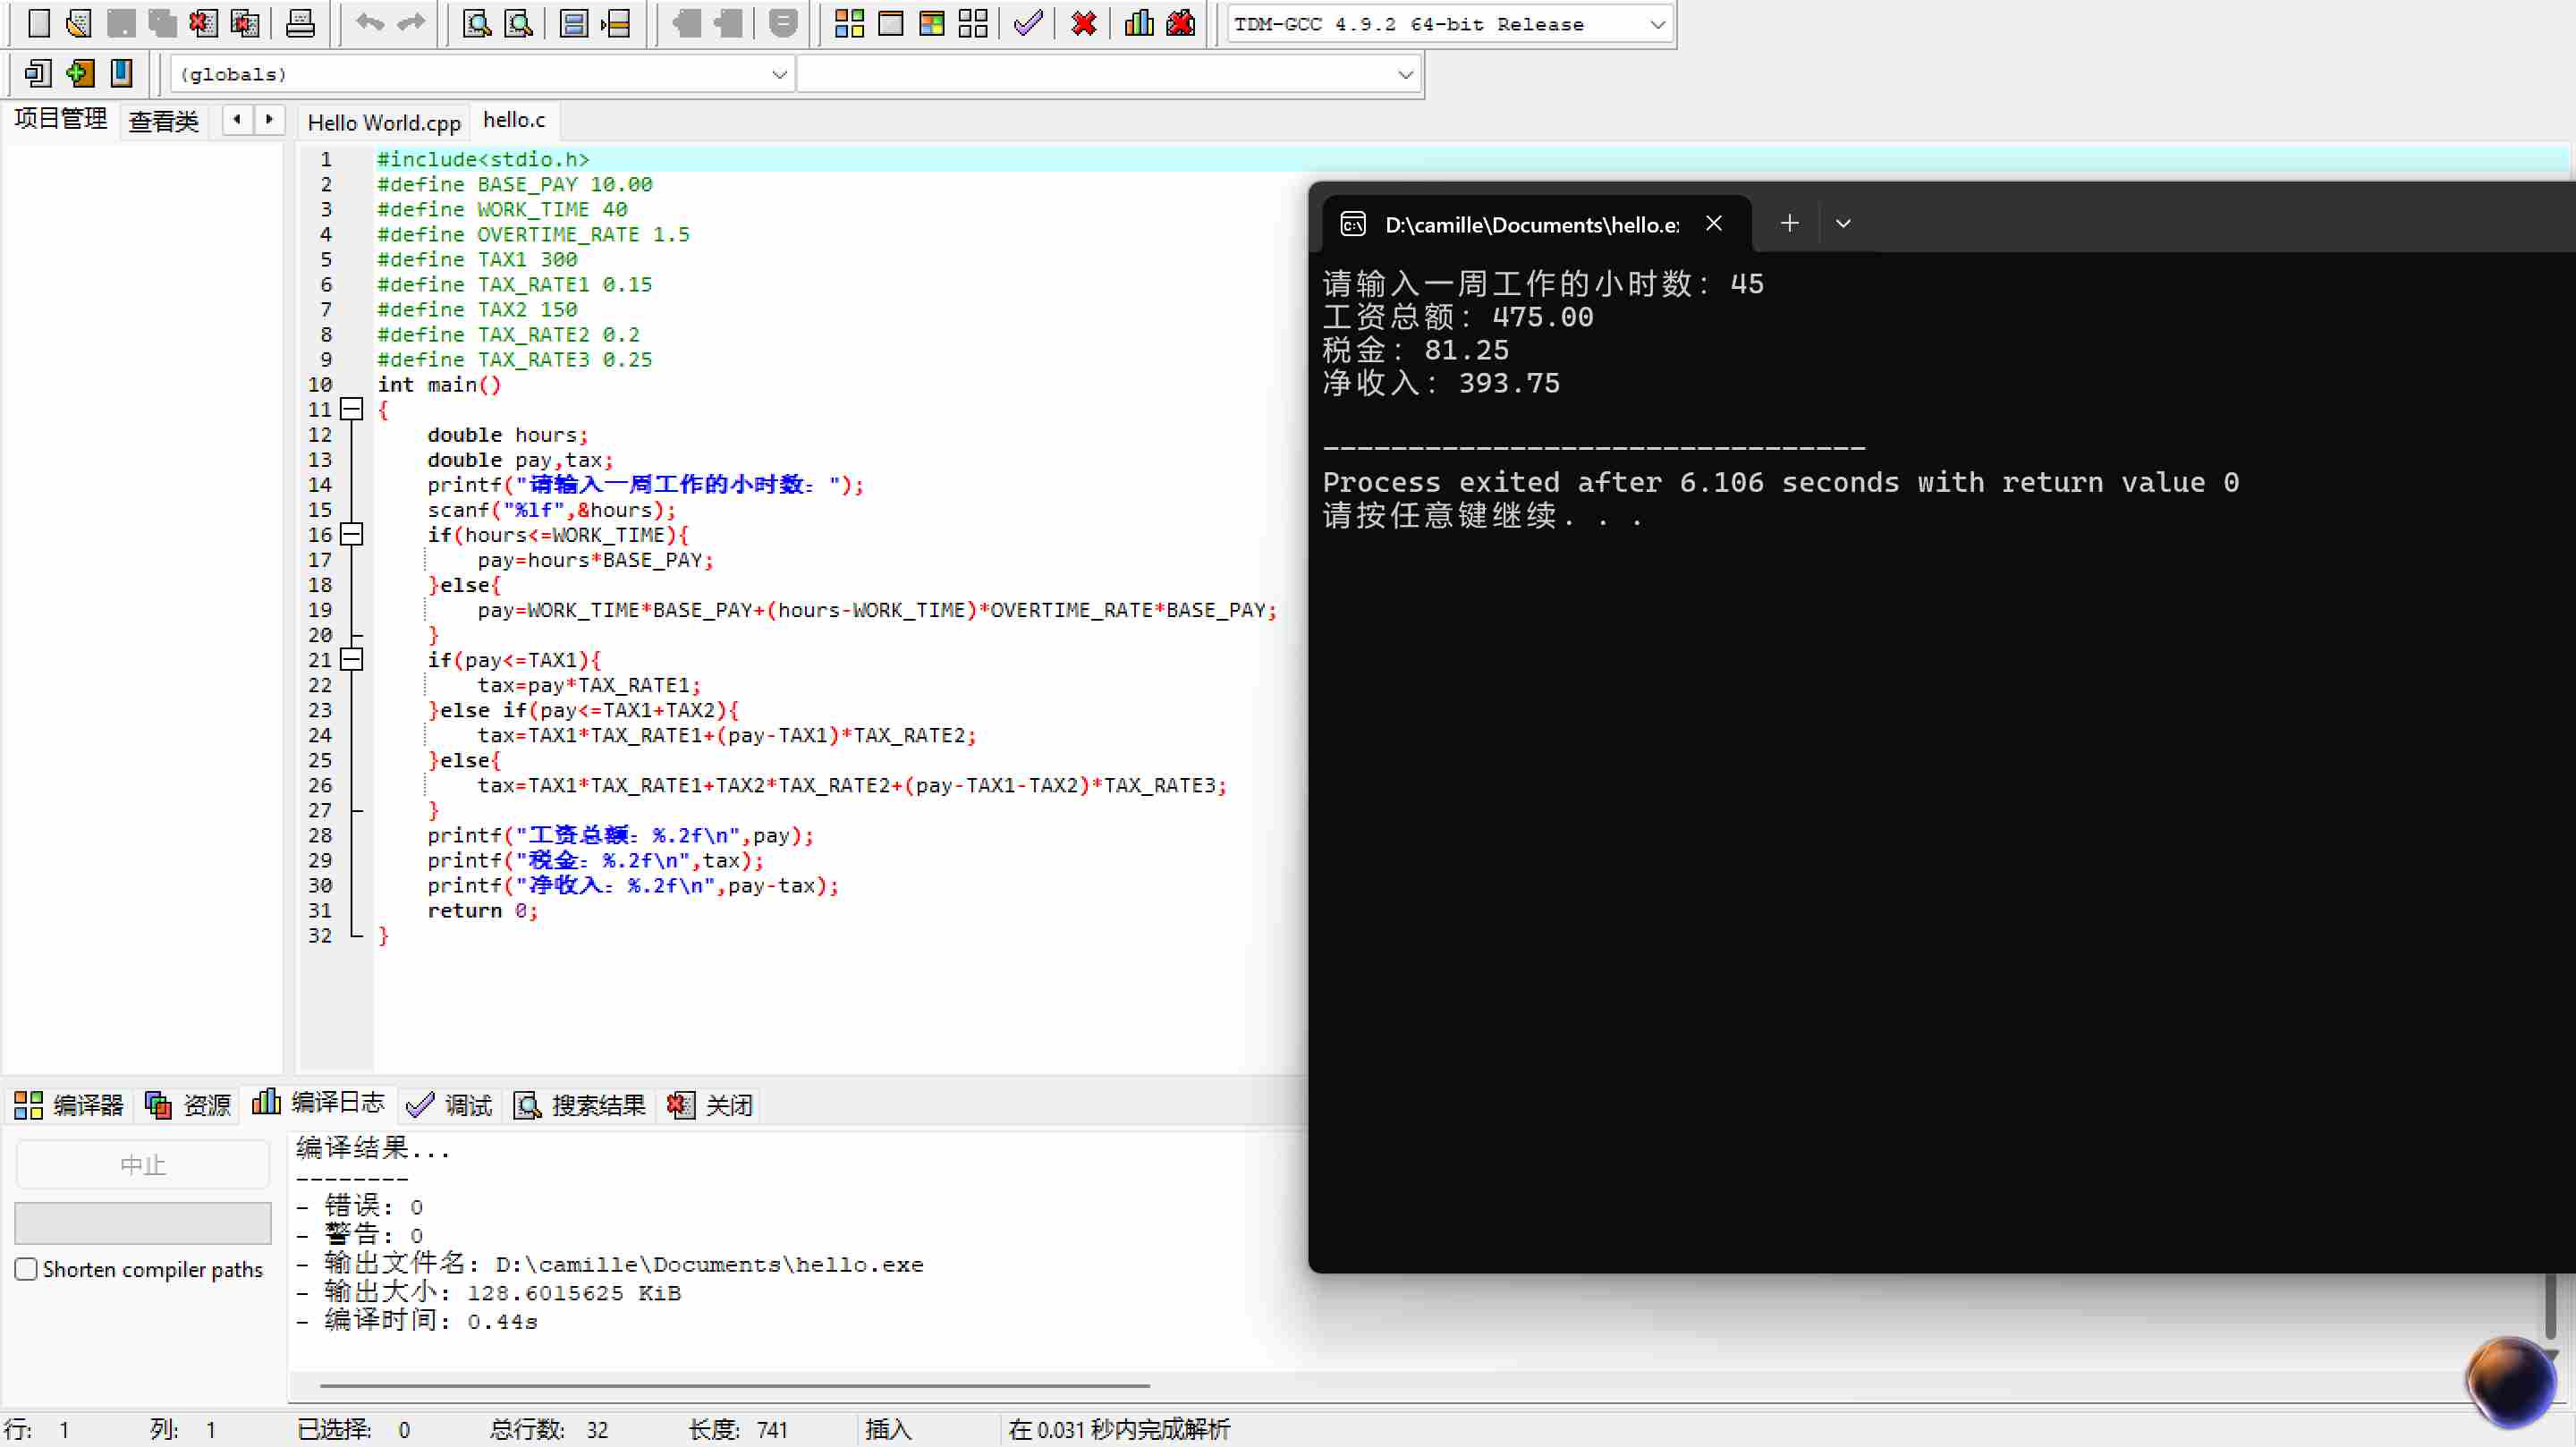Image resolution: width=2576 pixels, height=1447 pixels.
Task: Open the console tab dropdown chevron
Action: tap(1843, 223)
